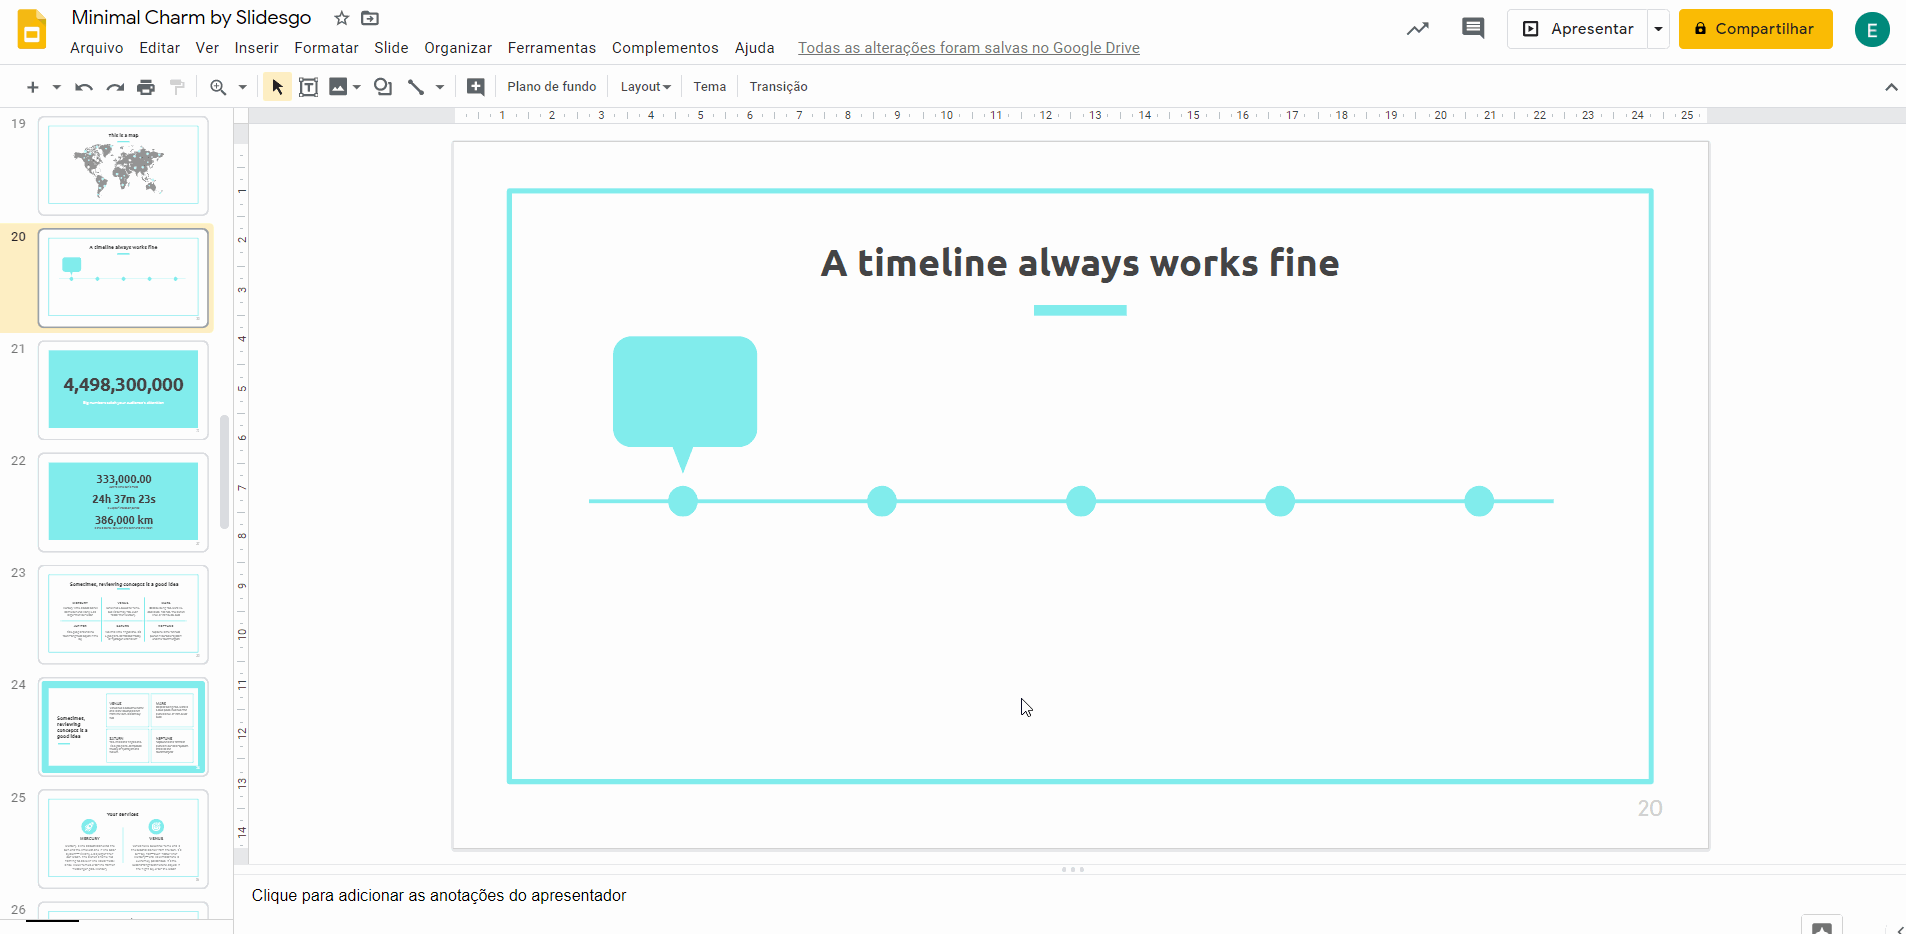Open the Ajuda menu
The width and height of the screenshot is (1906, 934).
tap(755, 48)
